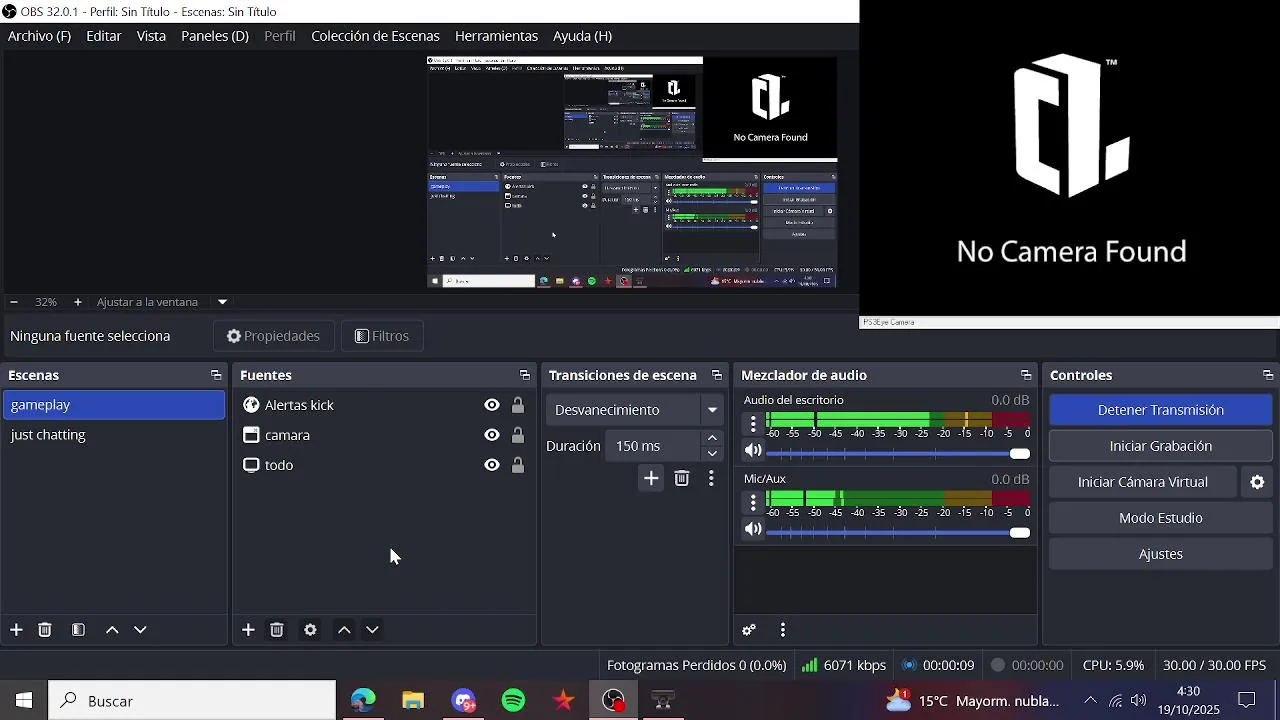Click Windows Buscar search box
The image size is (1280, 720).
pos(192,701)
